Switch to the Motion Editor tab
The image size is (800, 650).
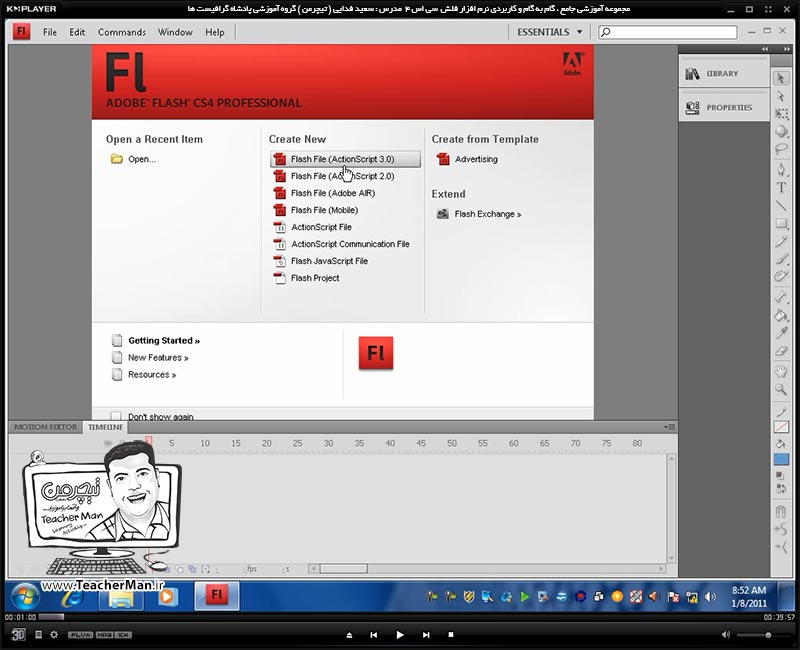pyautogui.click(x=45, y=427)
